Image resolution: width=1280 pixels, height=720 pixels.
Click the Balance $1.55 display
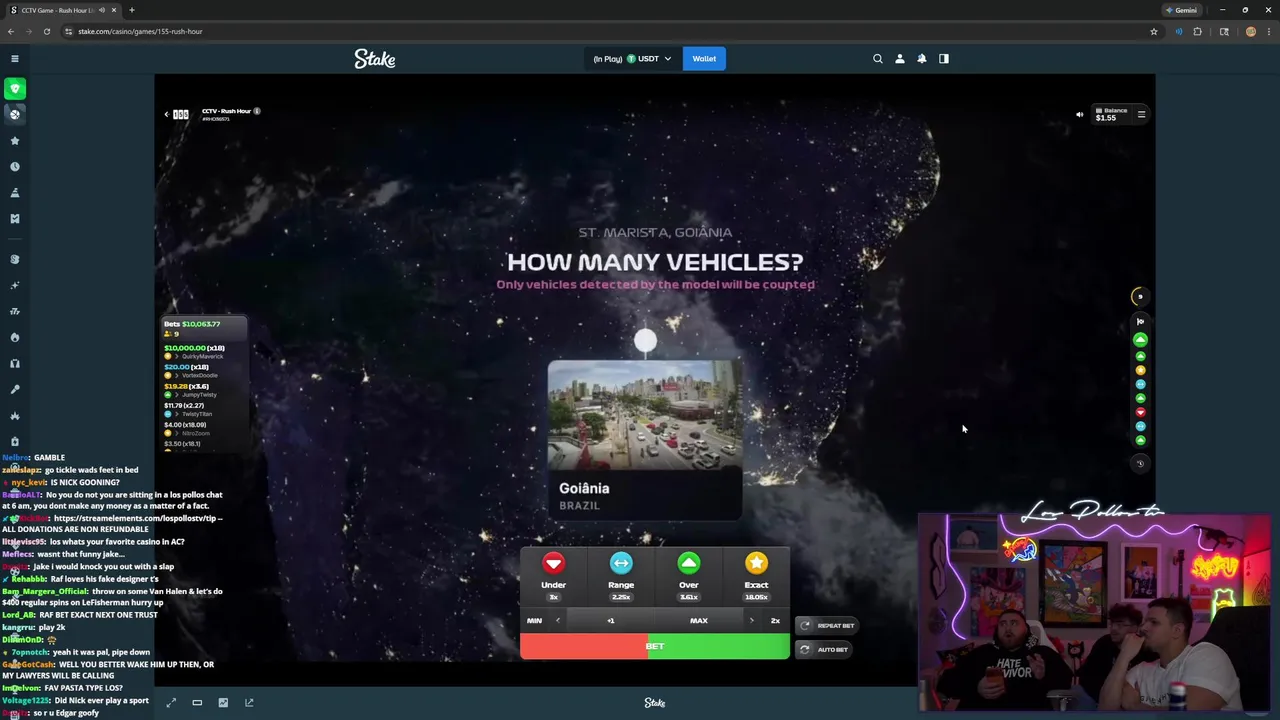point(1110,114)
